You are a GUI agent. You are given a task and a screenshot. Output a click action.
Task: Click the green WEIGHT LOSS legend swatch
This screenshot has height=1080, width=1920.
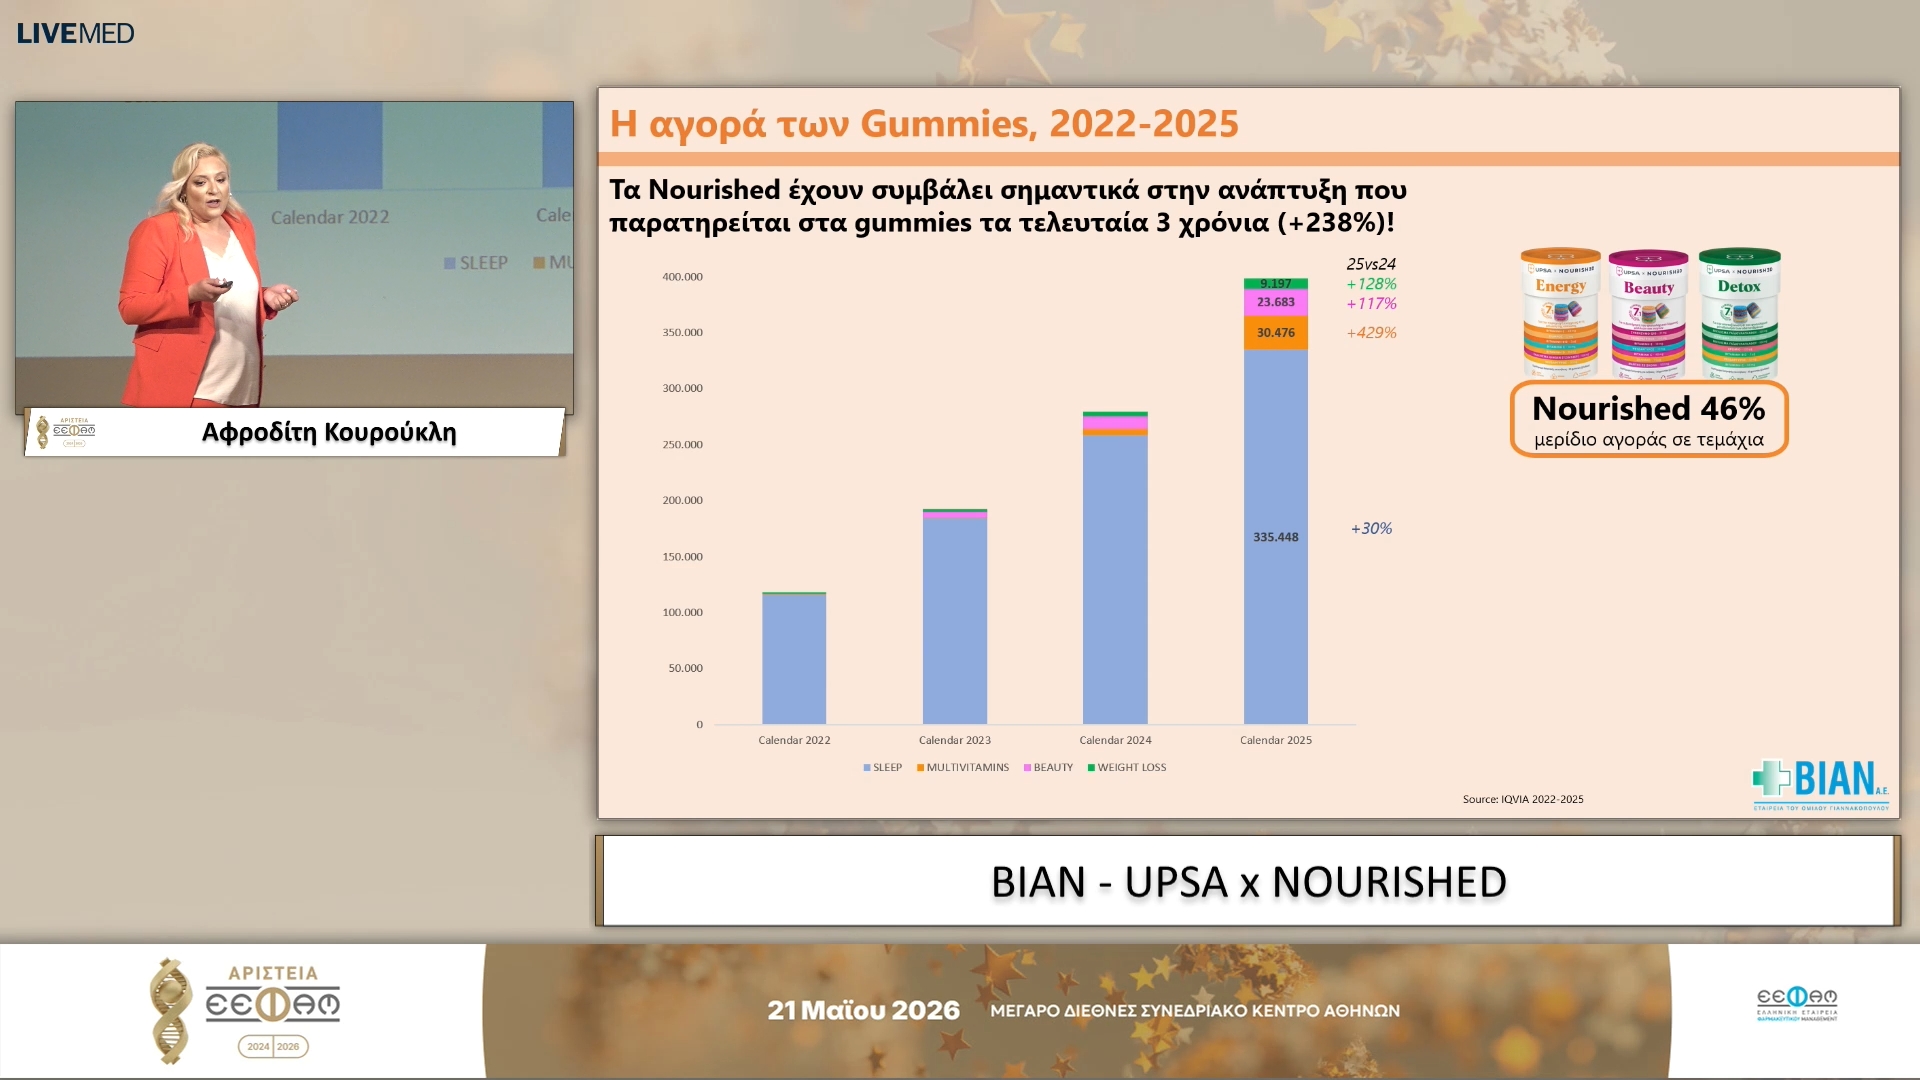[1091, 768]
